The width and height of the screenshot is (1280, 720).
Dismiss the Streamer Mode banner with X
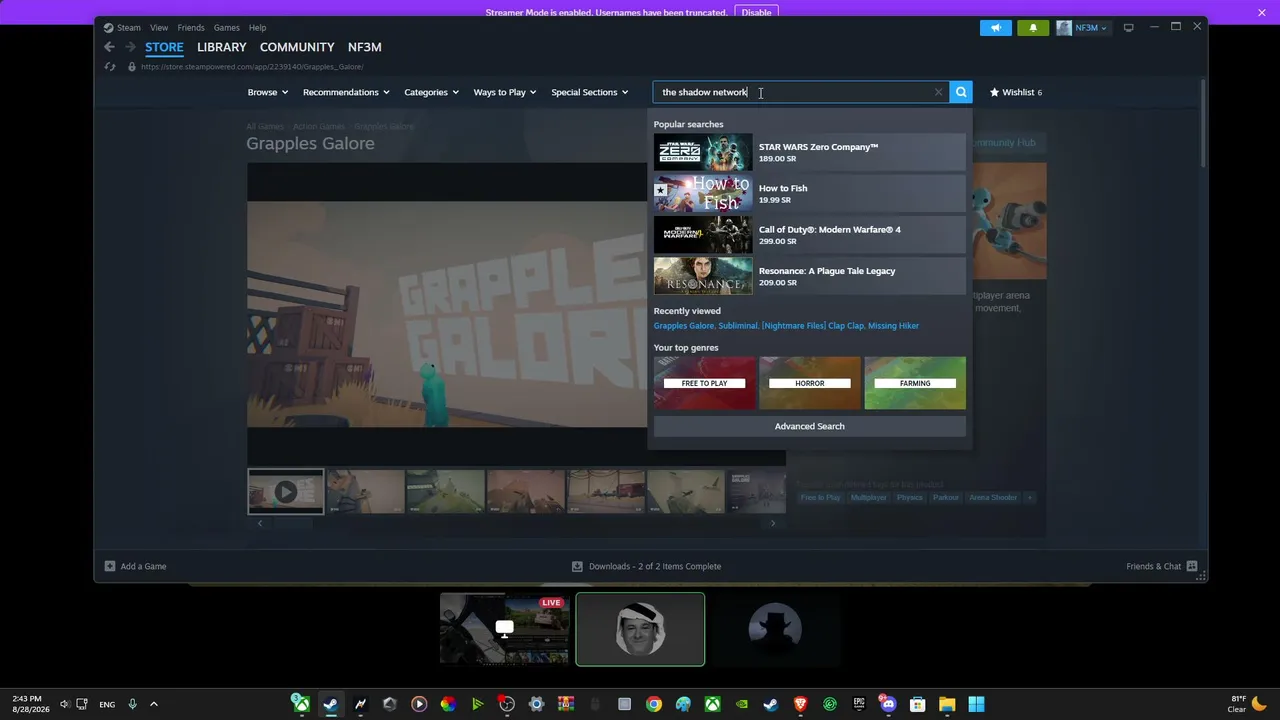[1262, 13]
